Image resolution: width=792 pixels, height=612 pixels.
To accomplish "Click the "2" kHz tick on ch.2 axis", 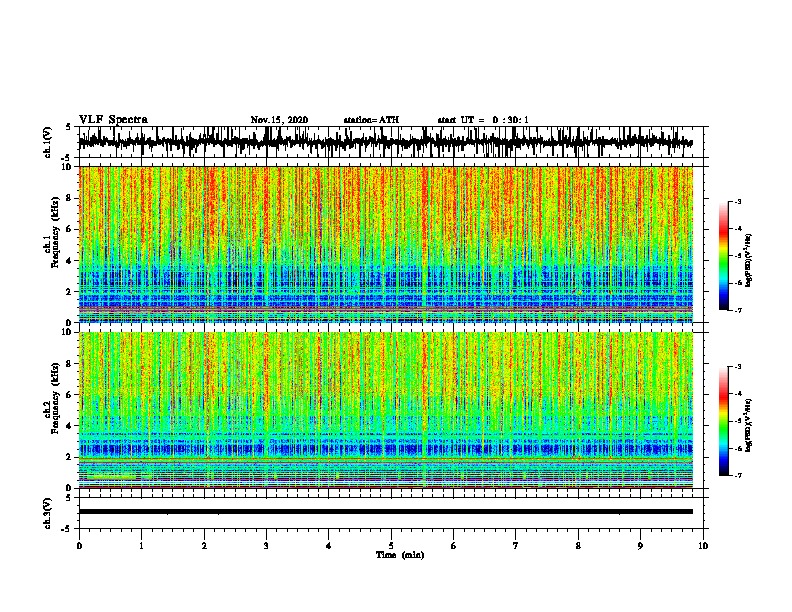I will [x=70, y=457].
